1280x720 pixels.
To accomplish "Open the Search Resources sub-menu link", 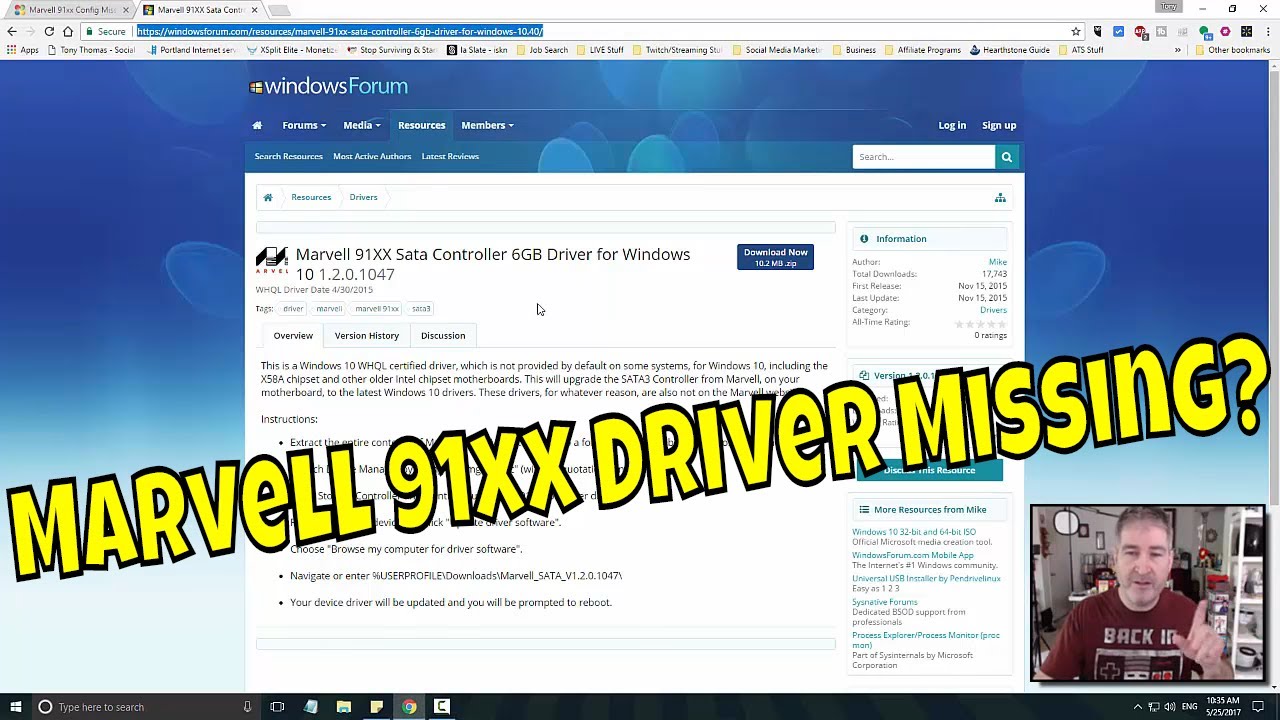I will point(289,156).
